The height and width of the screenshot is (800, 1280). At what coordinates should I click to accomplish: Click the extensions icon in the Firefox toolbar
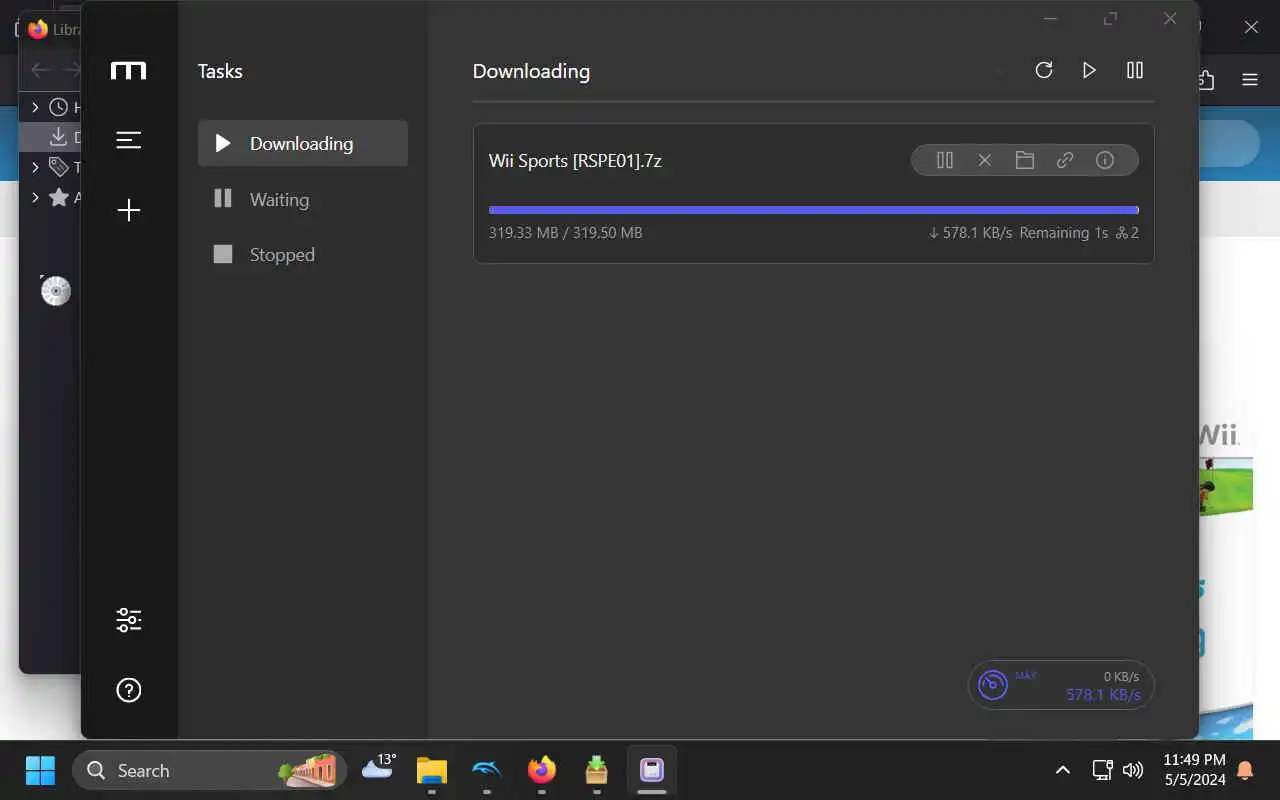tap(1205, 80)
